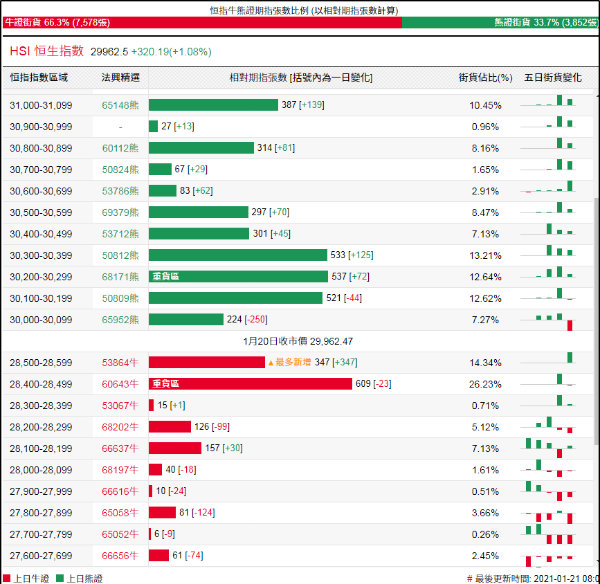Click the 街貨佔比(%) column header
The width and height of the screenshot is (600, 584).
click(x=485, y=78)
